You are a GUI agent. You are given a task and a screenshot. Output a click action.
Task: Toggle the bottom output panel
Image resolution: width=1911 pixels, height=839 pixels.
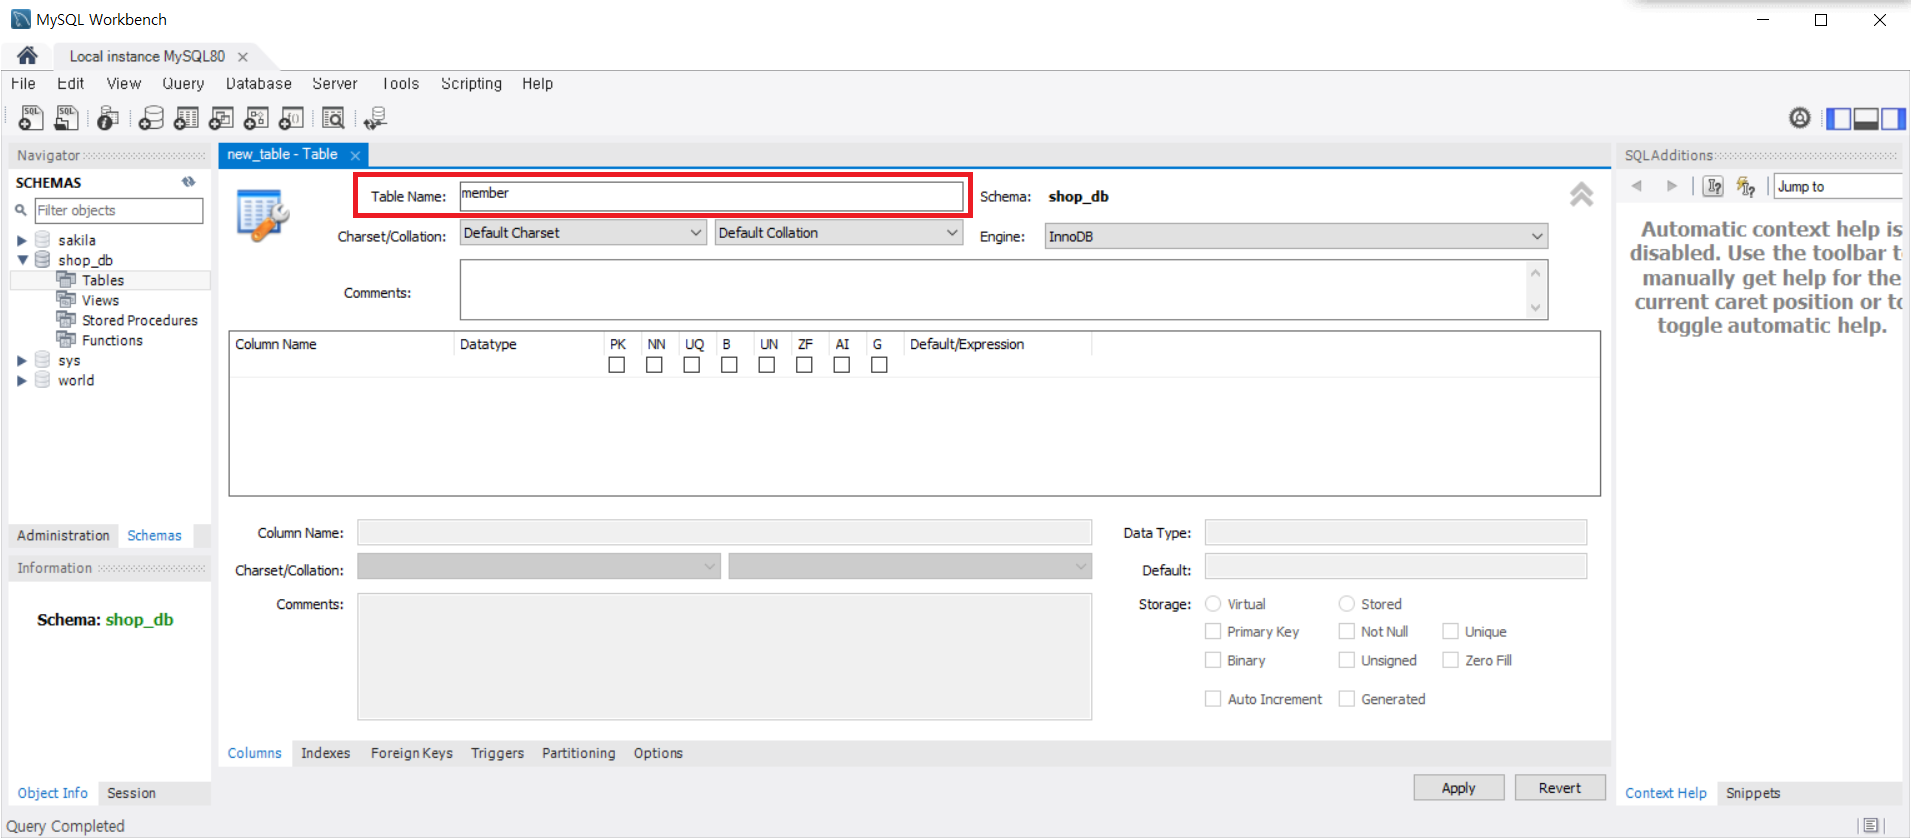[x=1866, y=118]
